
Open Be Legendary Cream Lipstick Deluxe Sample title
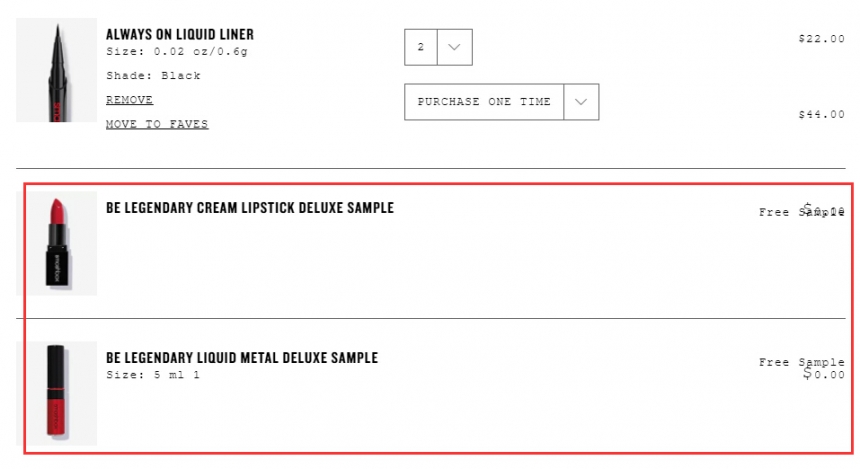(250, 208)
